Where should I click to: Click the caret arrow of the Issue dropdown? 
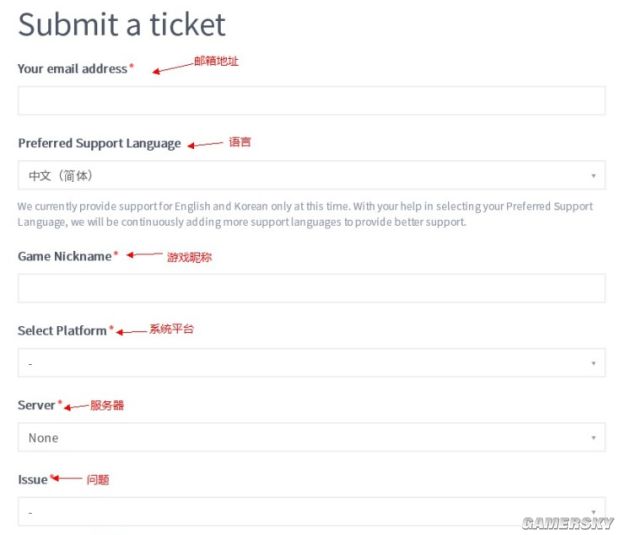point(593,512)
